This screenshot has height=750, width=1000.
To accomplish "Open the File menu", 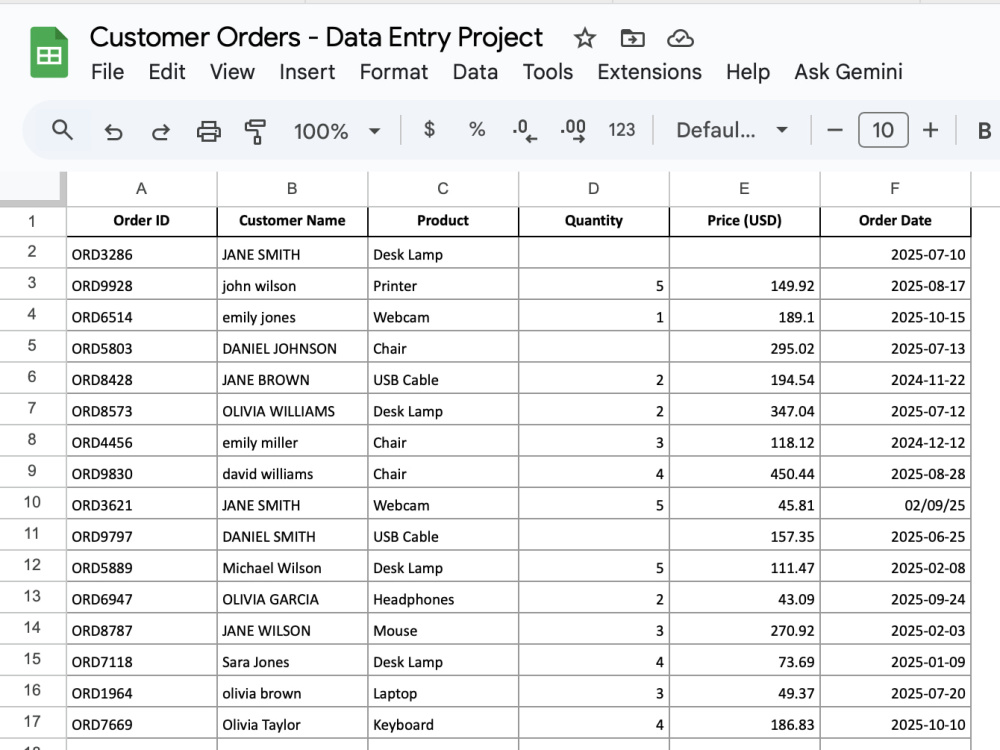I will pyautogui.click(x=107, y=72).
